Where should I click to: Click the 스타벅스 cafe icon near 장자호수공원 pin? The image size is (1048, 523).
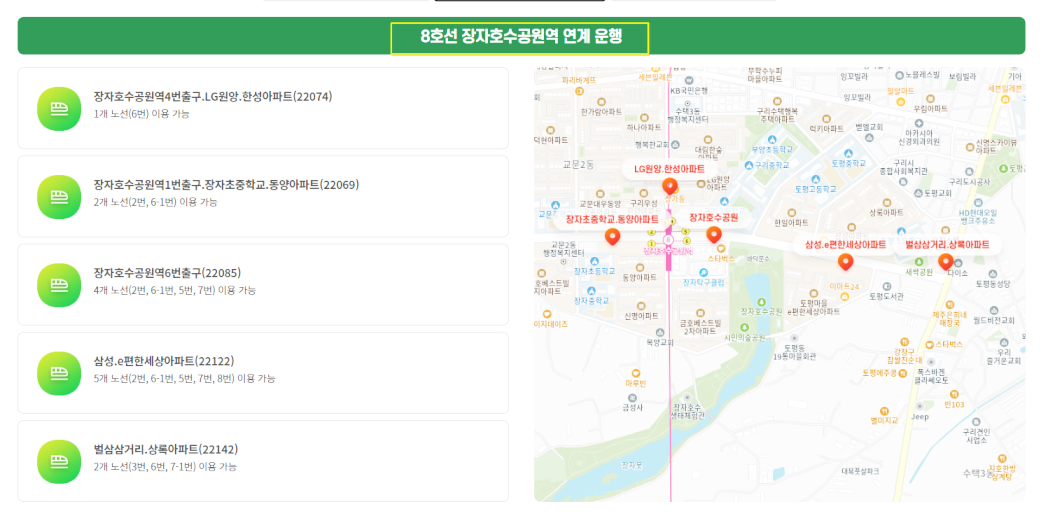click(721, 248)
